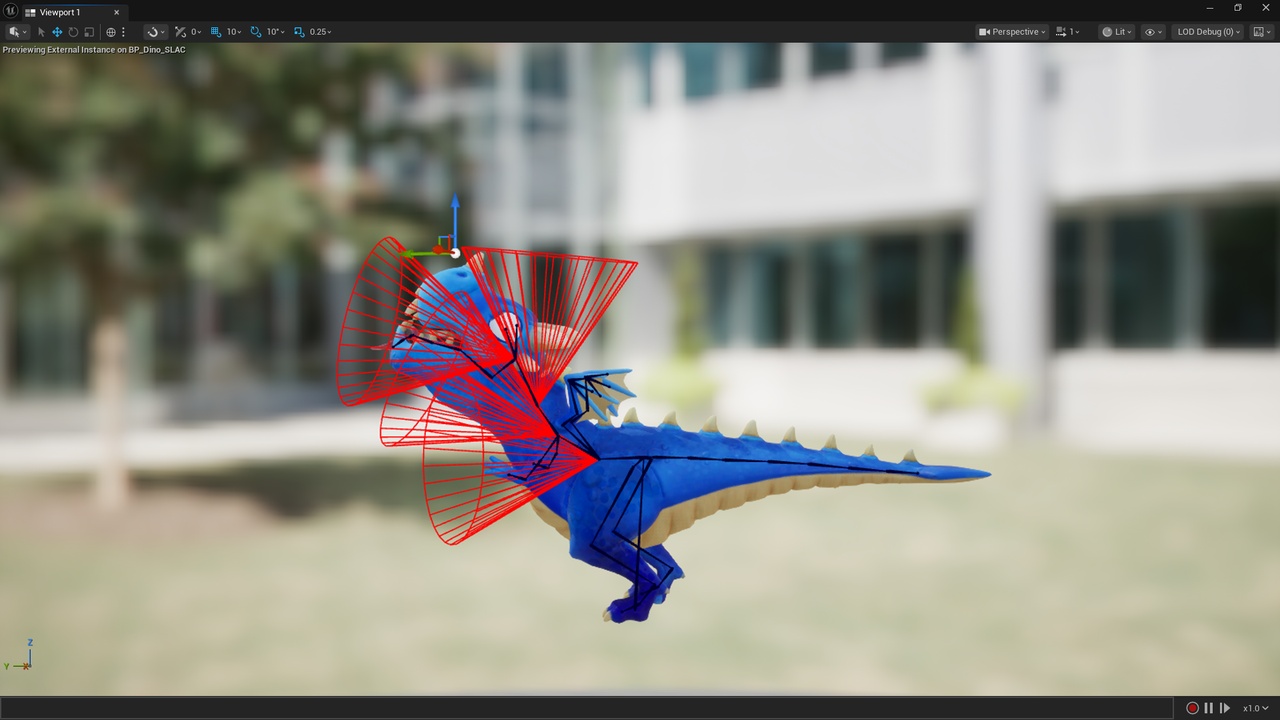Toggle rotation angle snapping
The image size is (1280, 720).
point(267,32)
